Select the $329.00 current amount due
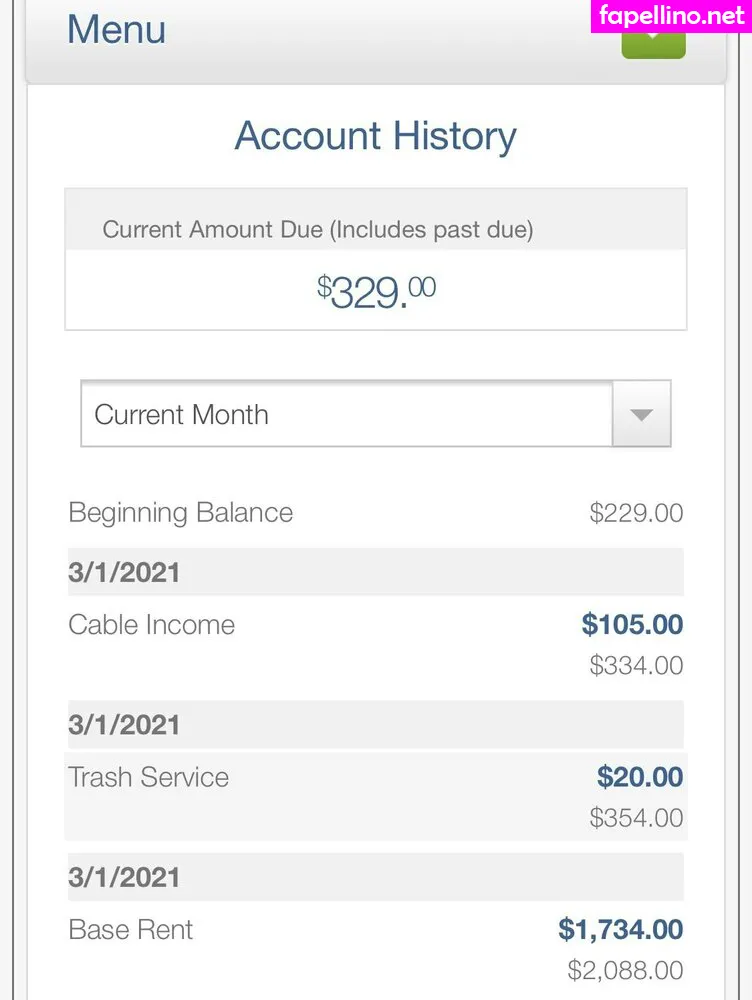 tap(376, 291)
